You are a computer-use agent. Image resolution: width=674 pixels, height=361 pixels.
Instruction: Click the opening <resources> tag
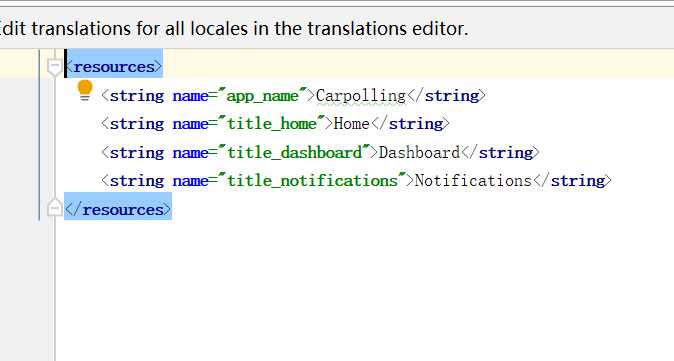pos(114,67)
